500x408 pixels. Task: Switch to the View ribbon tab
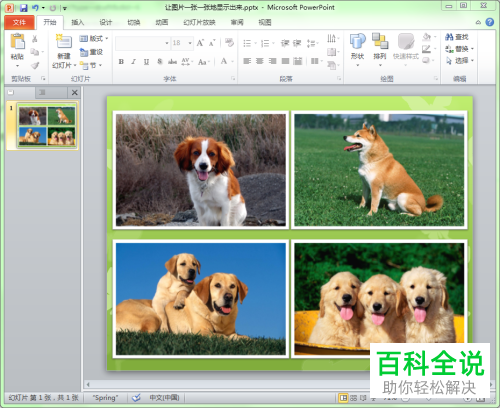(x=265, y=22)
